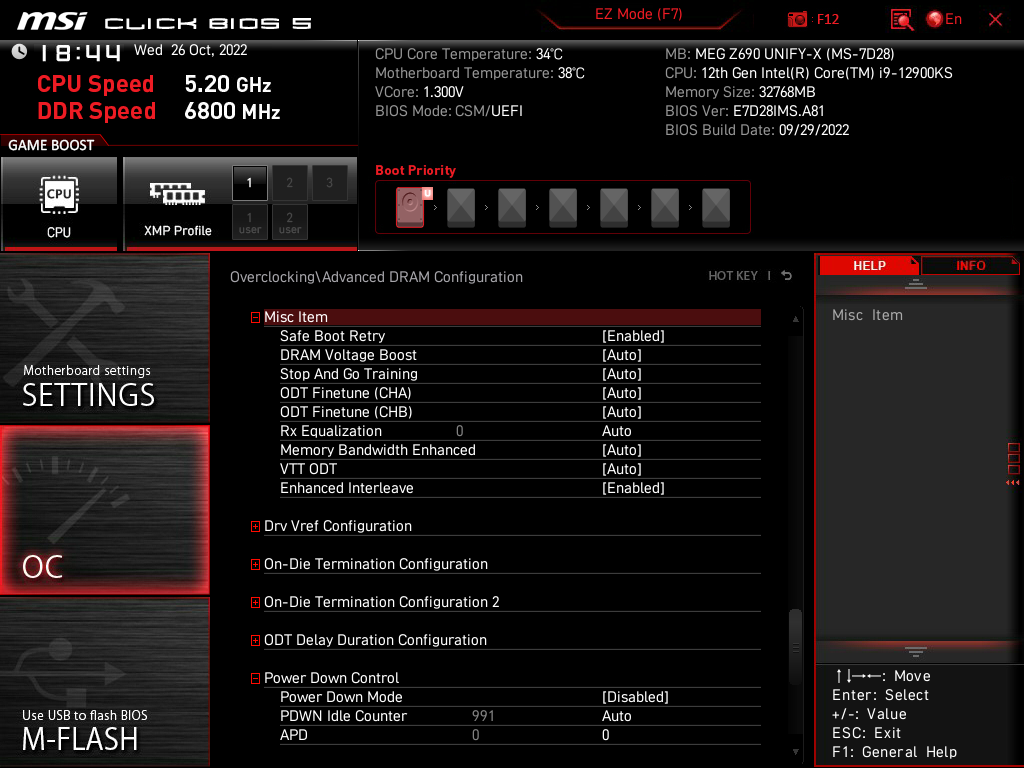This screenshot has width=1024, height=768.
Task: Expand On-Die Termination Configuration 2
Action: 255,602
